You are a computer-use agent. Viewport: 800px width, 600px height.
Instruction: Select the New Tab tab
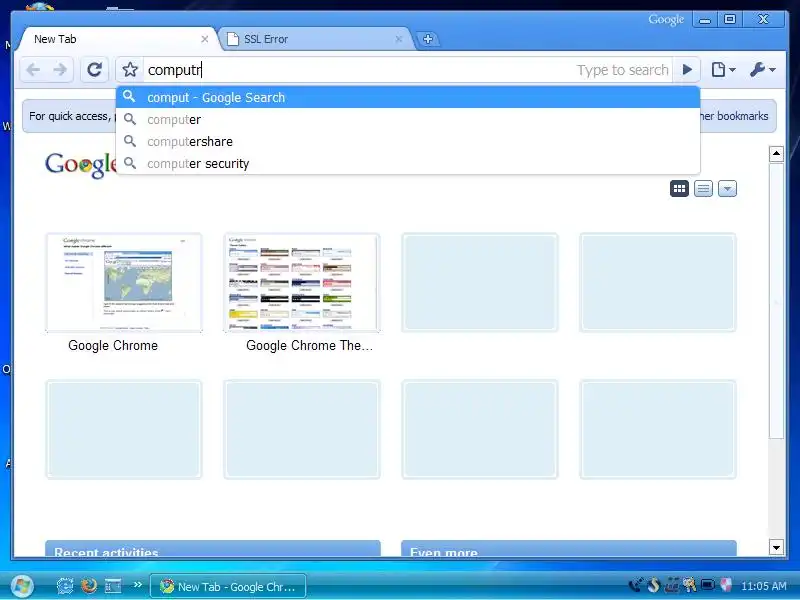tap(115, 39)
